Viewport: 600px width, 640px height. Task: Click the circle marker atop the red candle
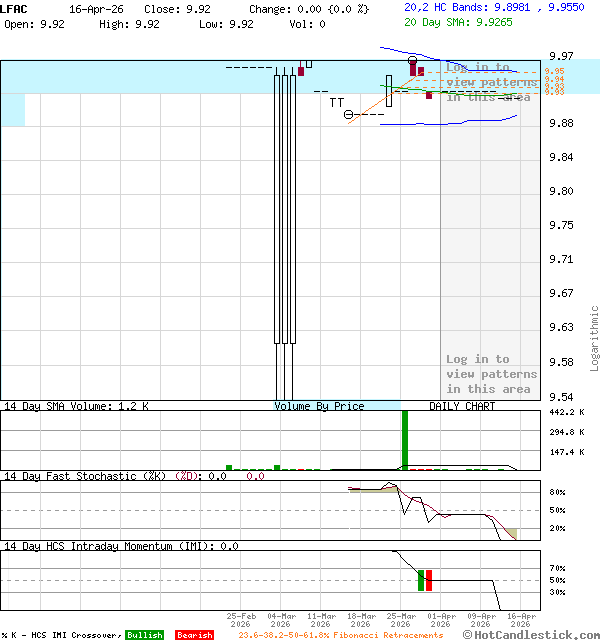tap(412, 61)
